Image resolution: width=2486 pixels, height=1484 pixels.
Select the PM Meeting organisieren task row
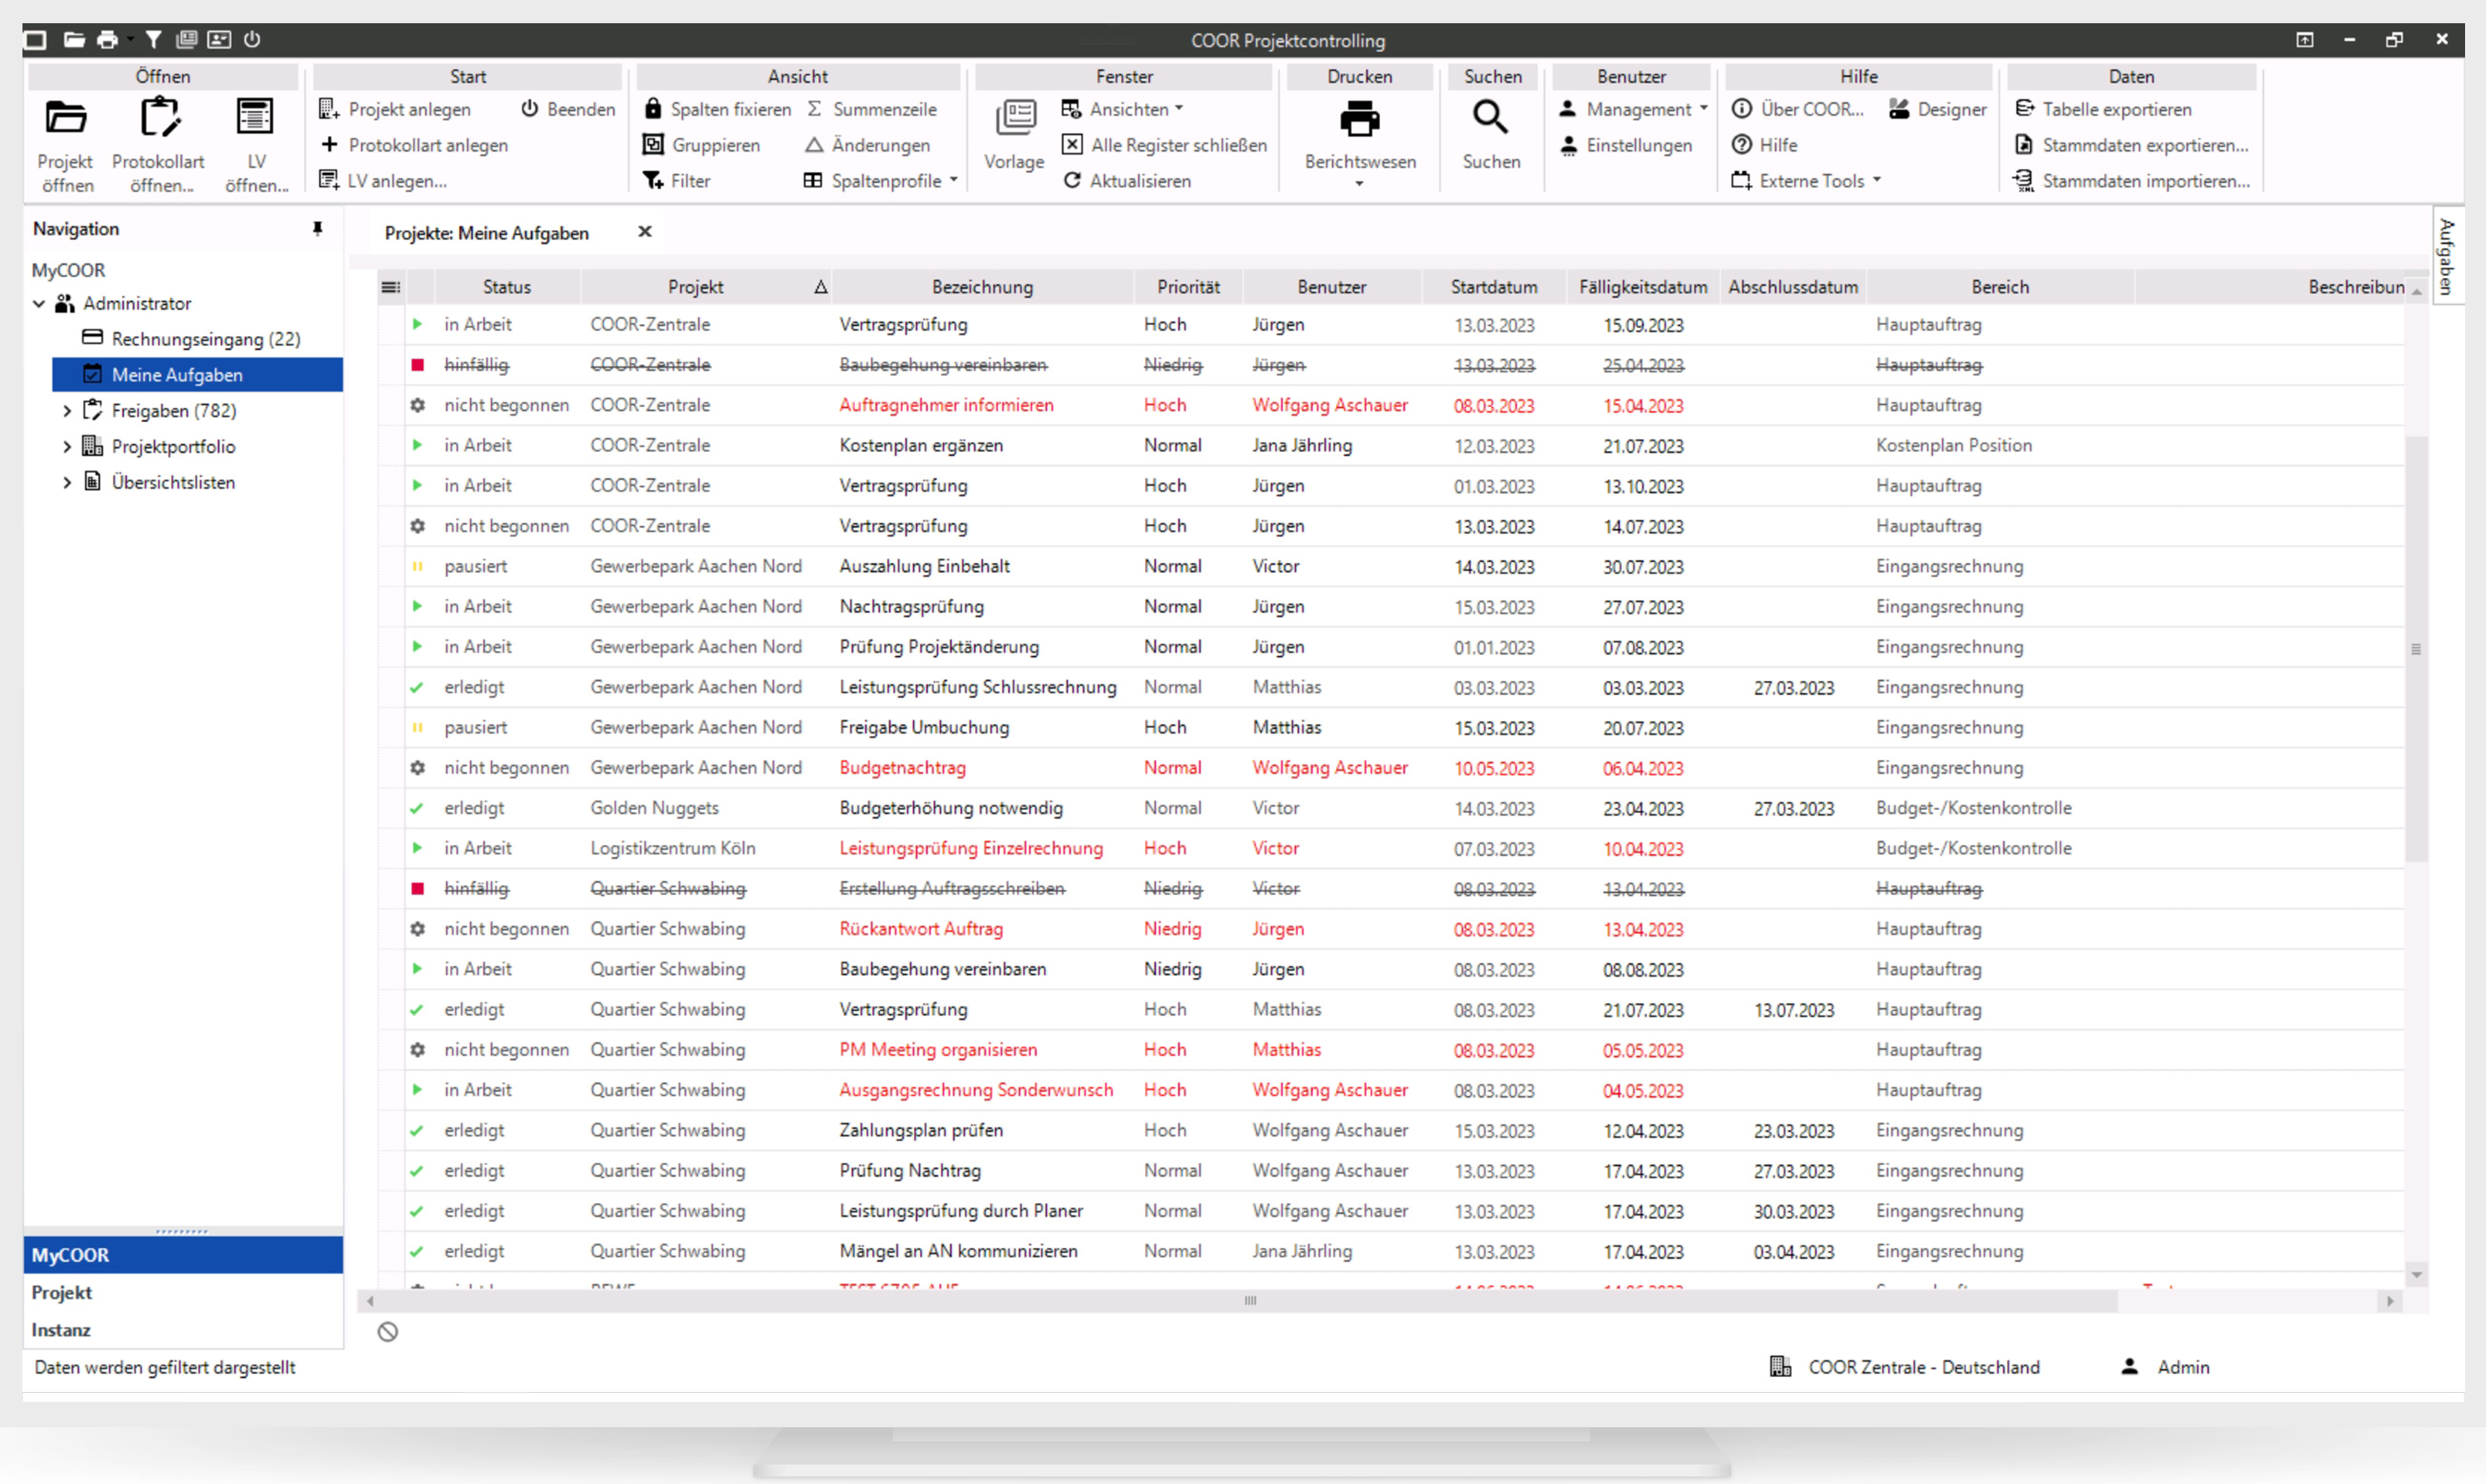tap(1391, 1050)
